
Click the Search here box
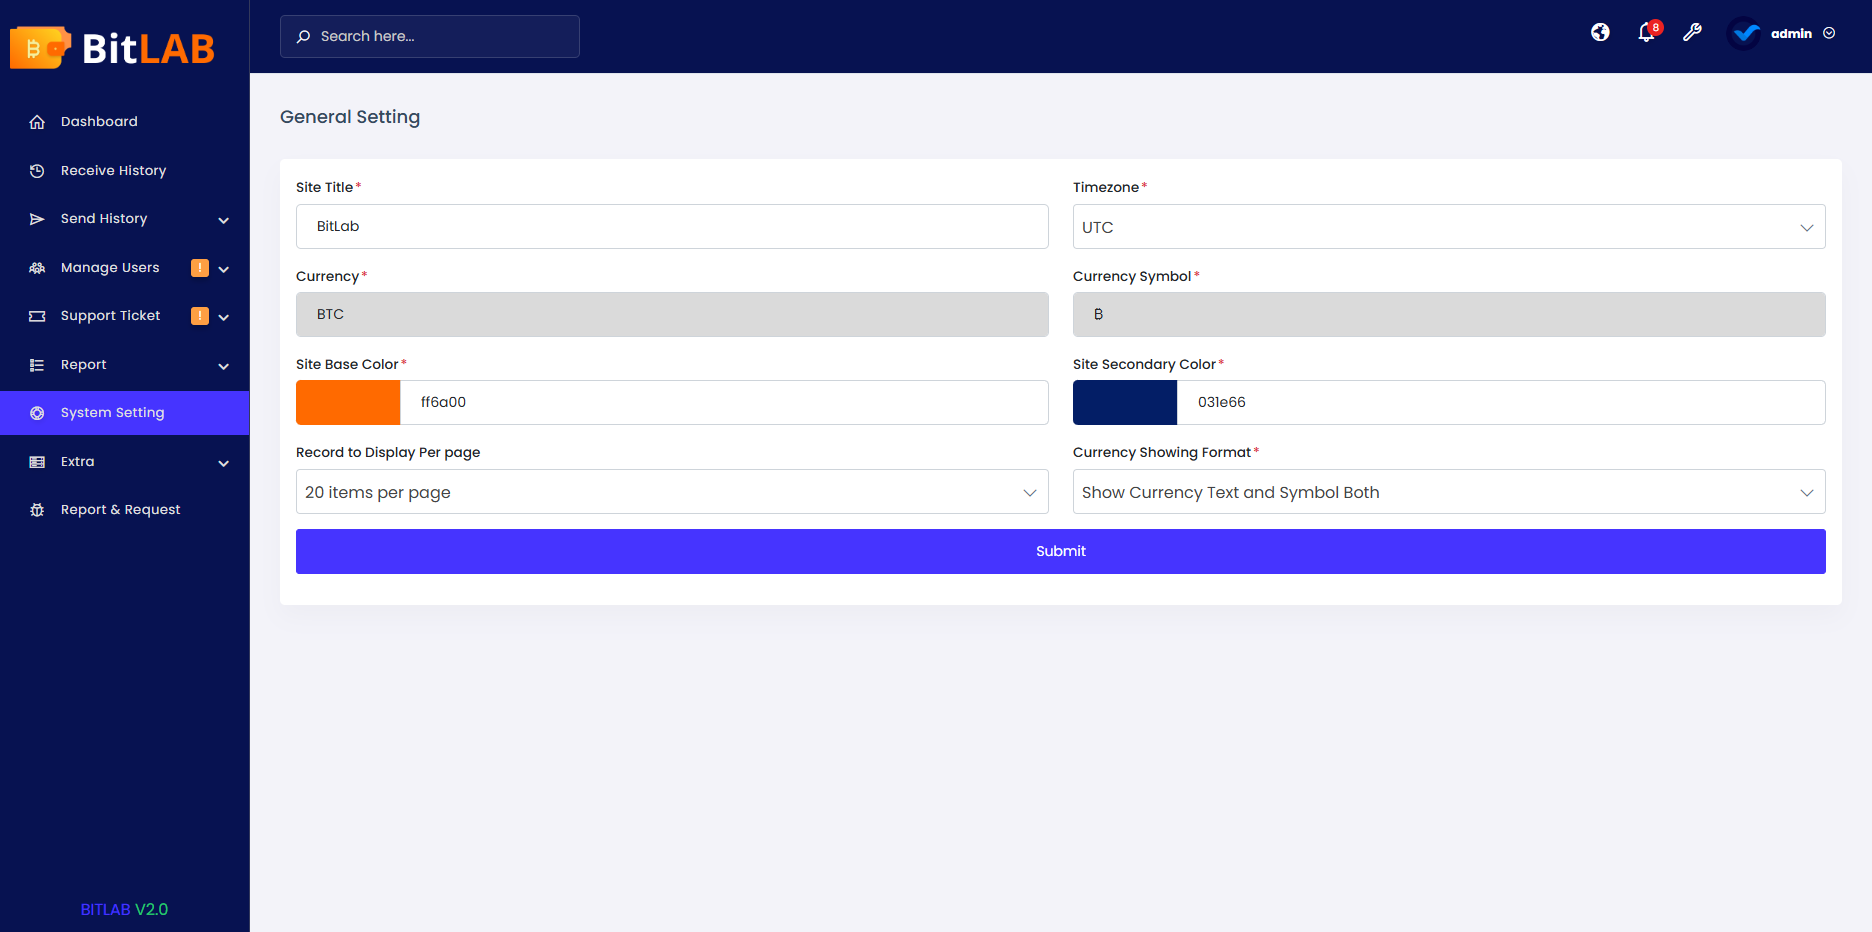430,36
